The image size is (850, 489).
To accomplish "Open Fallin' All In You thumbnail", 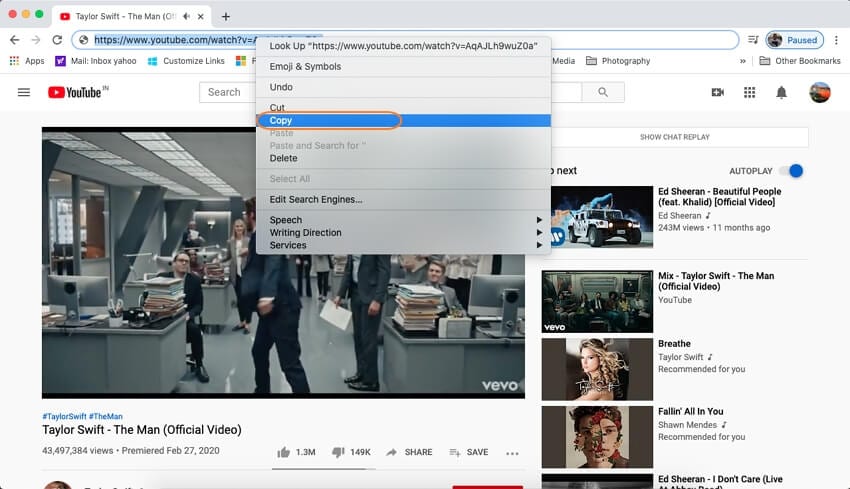I will (x=597, y=437).
